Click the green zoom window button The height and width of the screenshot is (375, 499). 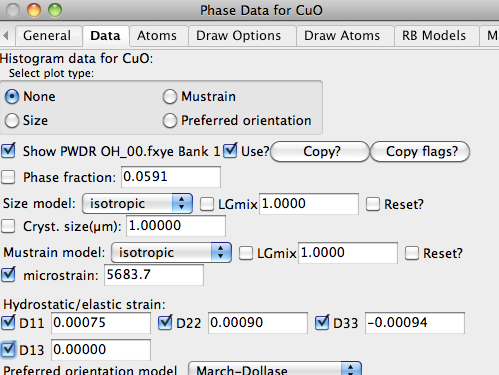[x=55, y=10]
